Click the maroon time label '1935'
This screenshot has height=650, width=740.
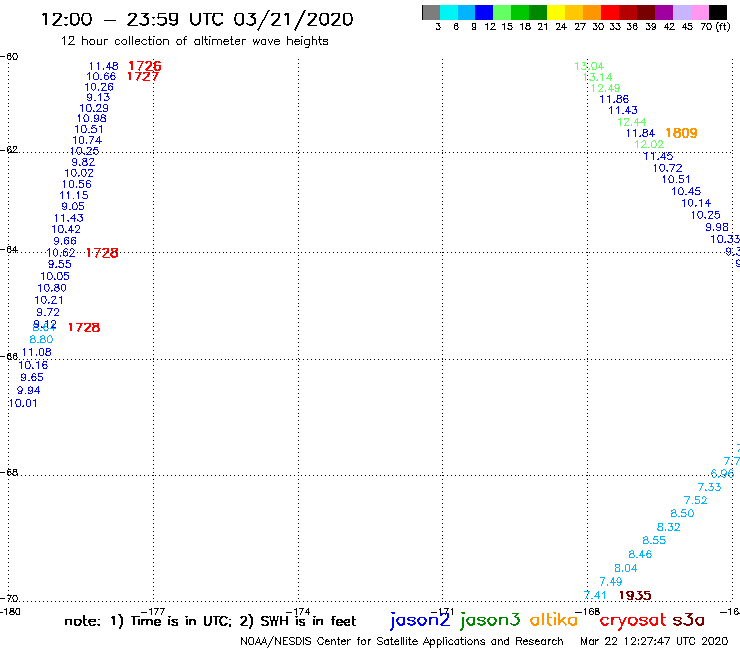click(x=635, y=596)
